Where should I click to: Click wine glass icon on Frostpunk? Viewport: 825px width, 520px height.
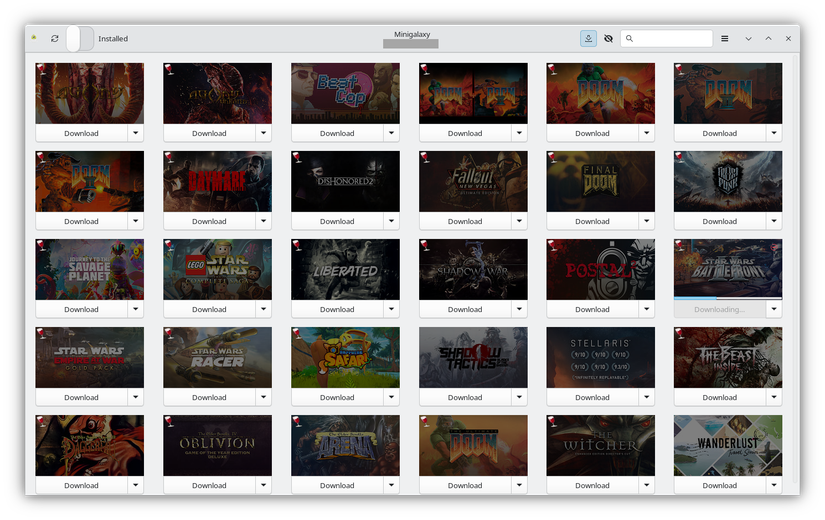click(x=679, y=157)
